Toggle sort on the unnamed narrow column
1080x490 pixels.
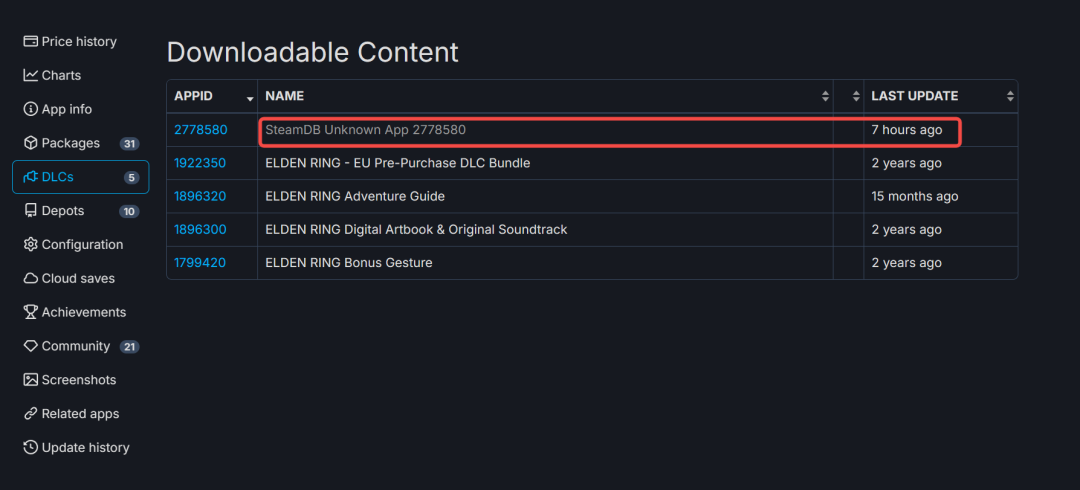click(856, 96)
